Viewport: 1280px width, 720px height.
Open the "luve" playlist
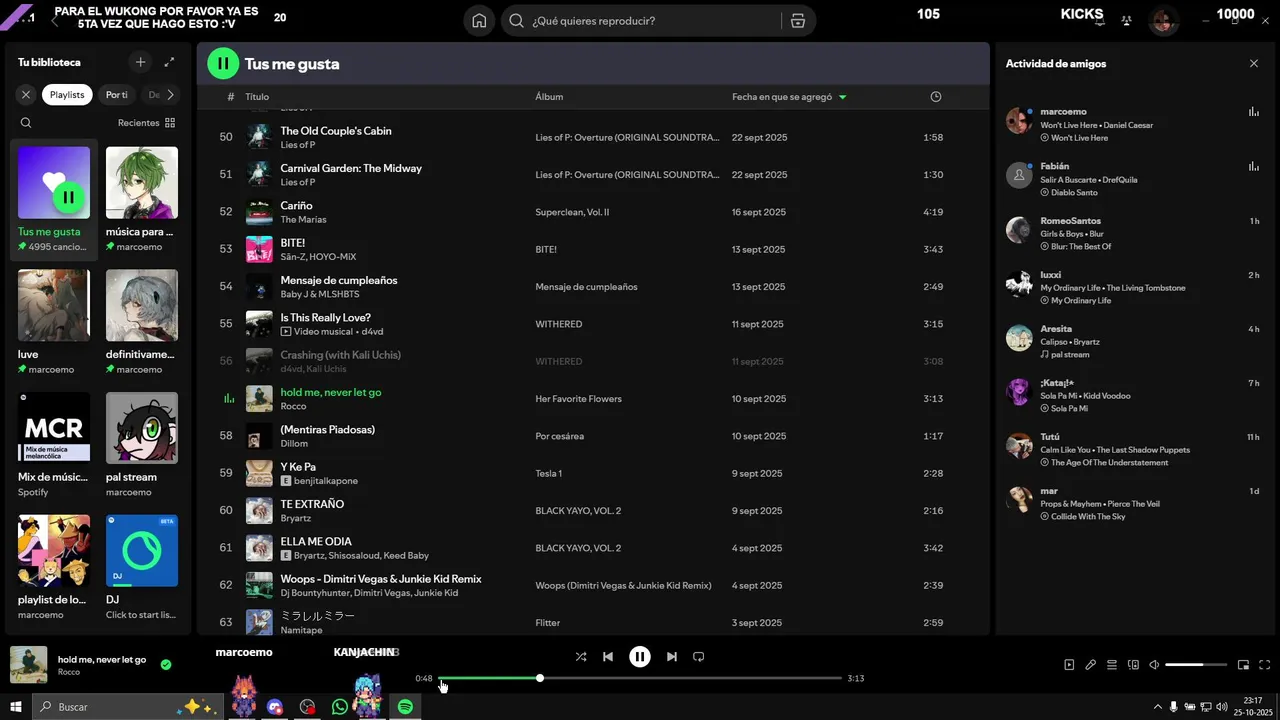coord(54,305)
